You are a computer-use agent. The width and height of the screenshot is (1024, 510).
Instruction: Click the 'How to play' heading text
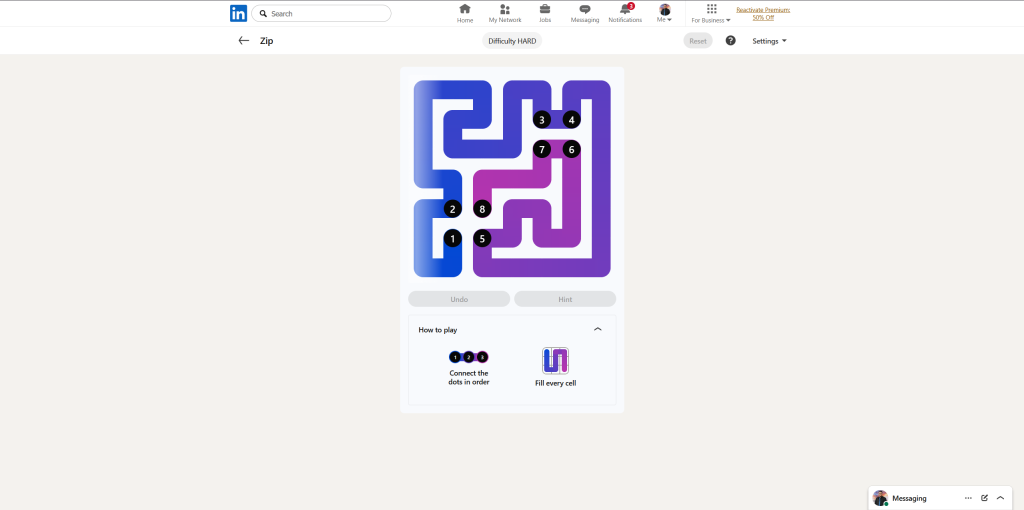coord(438,330)
